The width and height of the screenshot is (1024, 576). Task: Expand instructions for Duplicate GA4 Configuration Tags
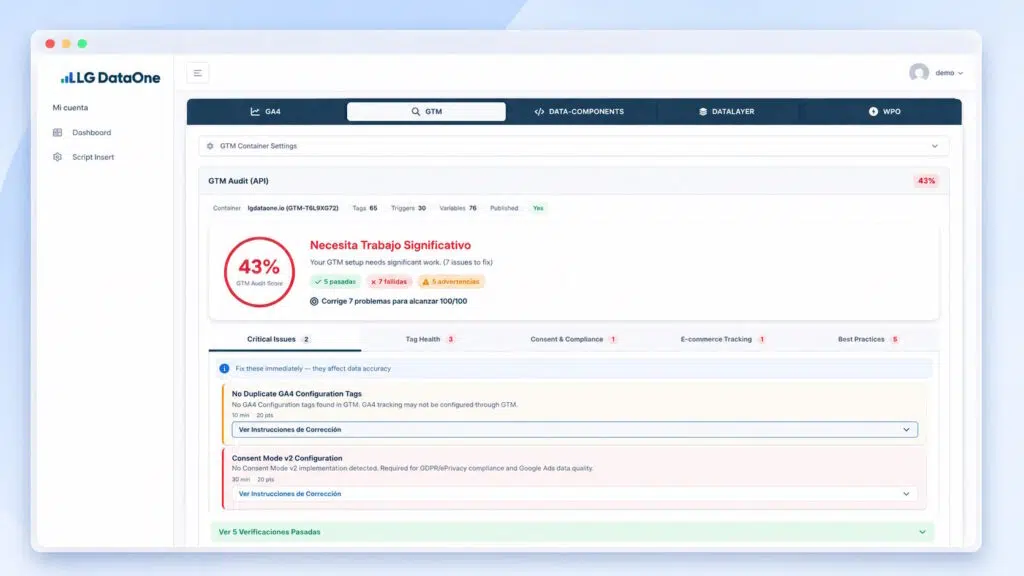574,430
